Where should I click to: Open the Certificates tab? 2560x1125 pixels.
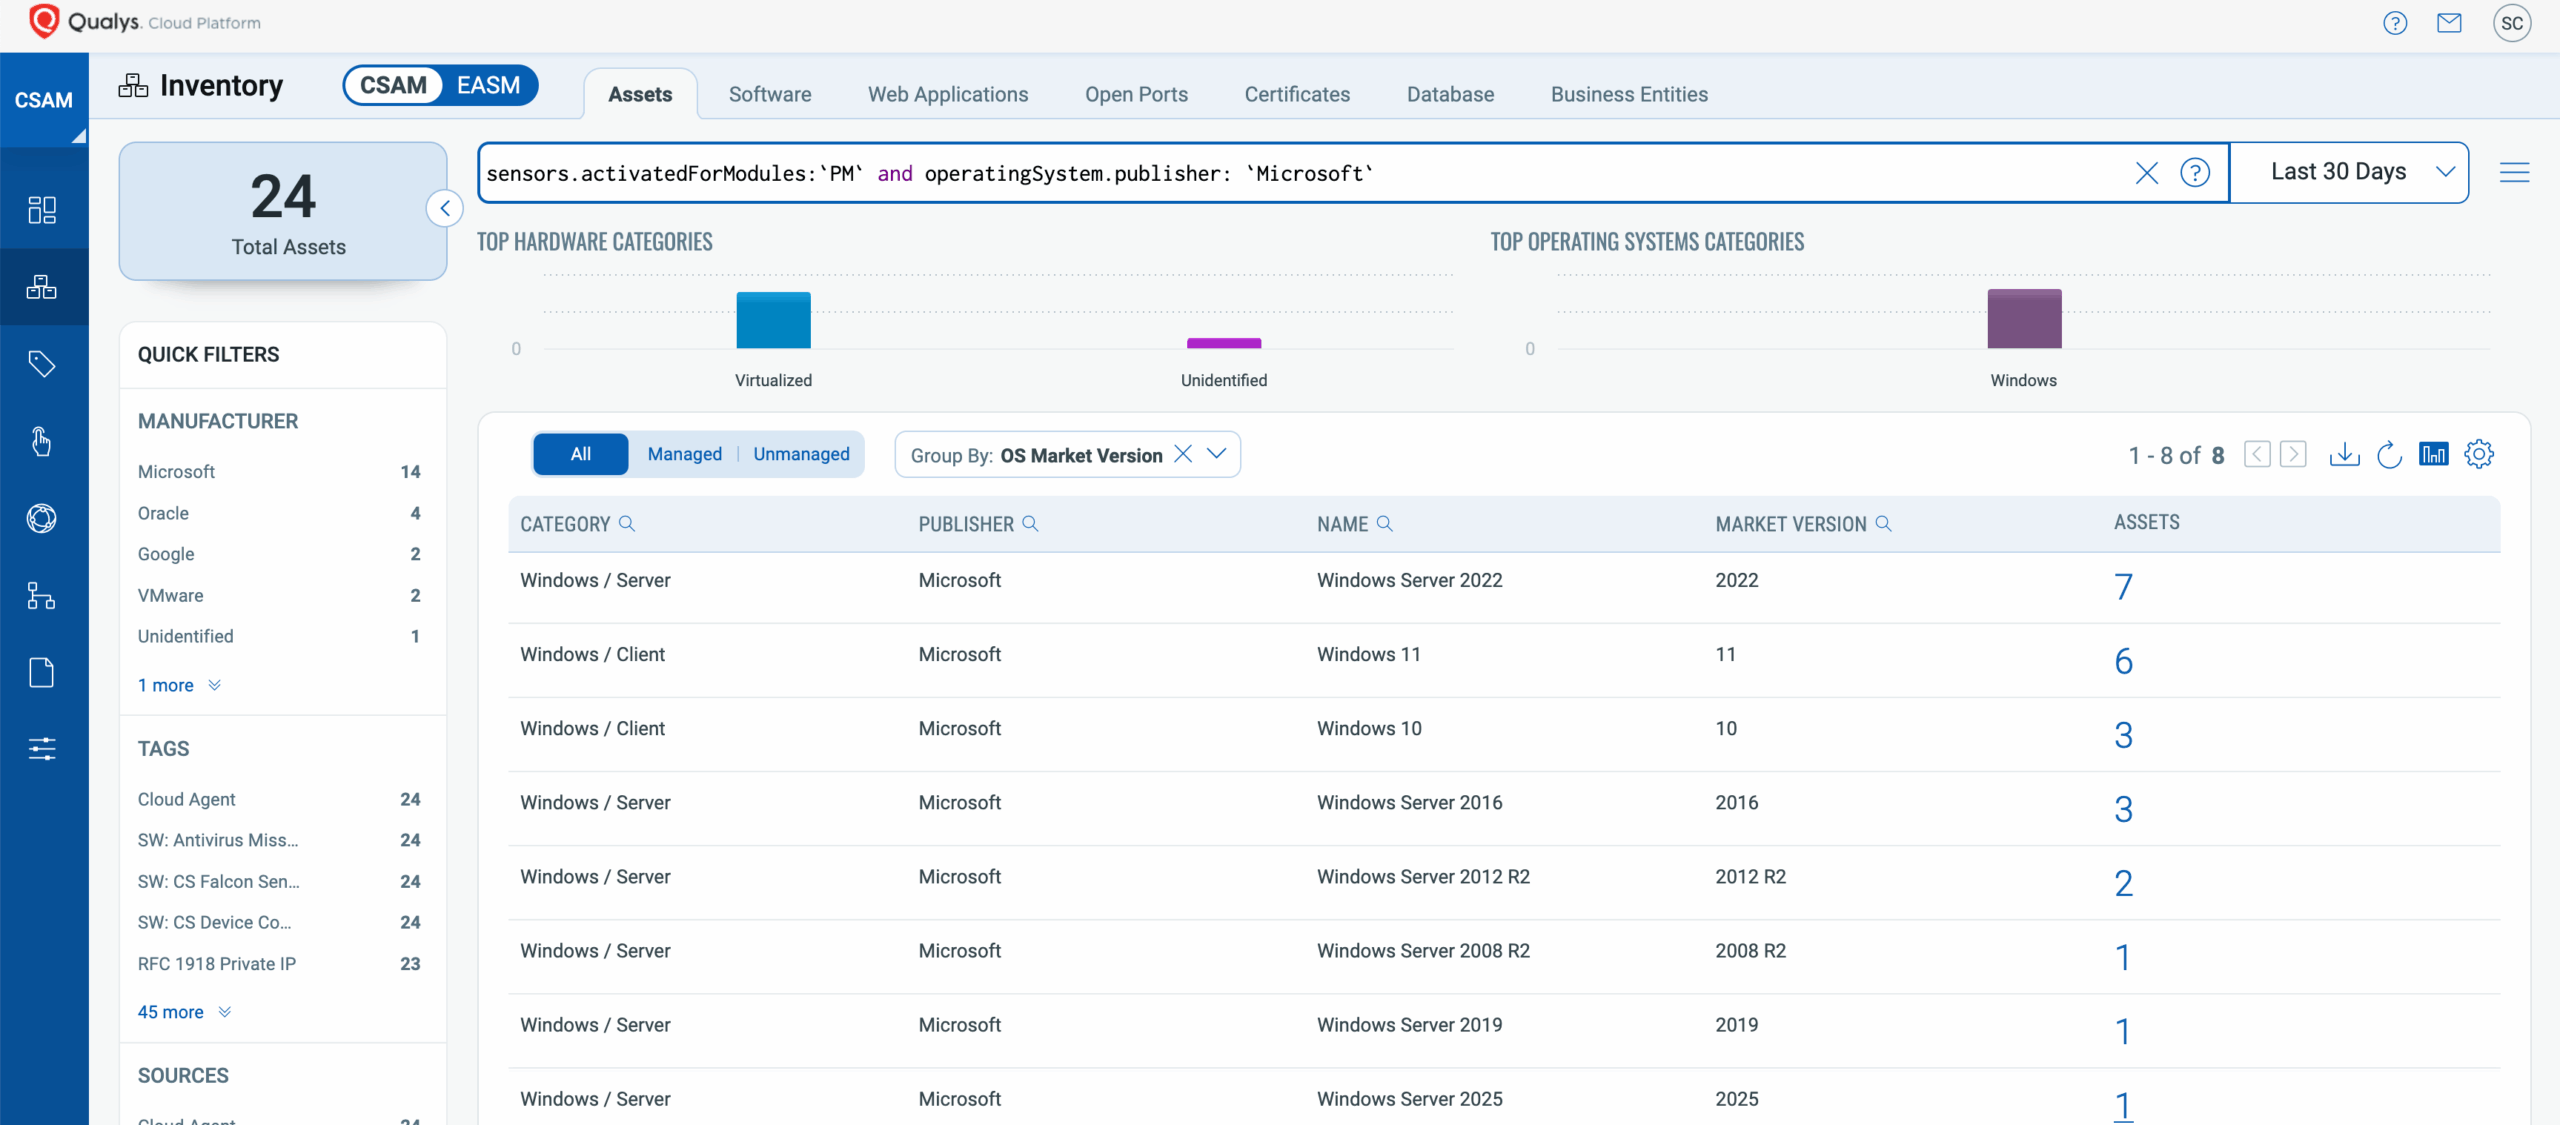[1297, 95]
